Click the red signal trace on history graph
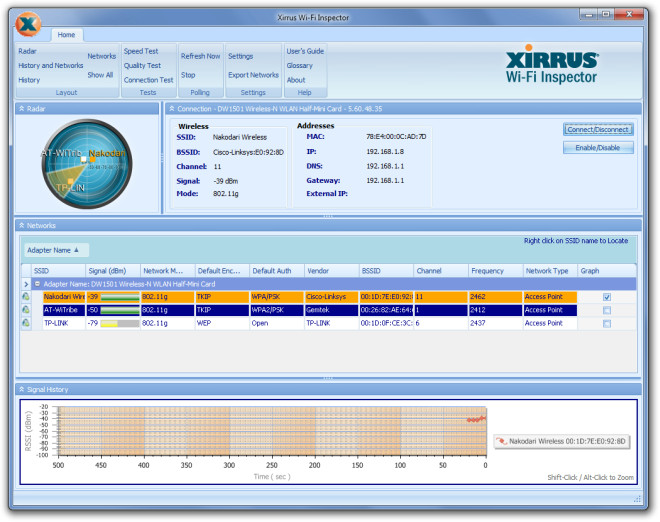Viewport: 660px width, 522px height. click(476, 419)
